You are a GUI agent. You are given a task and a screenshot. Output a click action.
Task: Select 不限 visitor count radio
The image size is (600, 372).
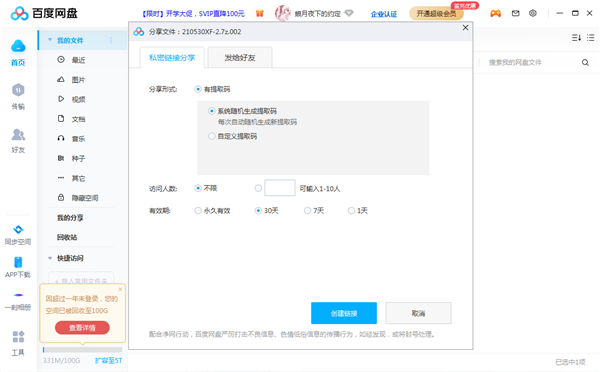click(198, 188)
